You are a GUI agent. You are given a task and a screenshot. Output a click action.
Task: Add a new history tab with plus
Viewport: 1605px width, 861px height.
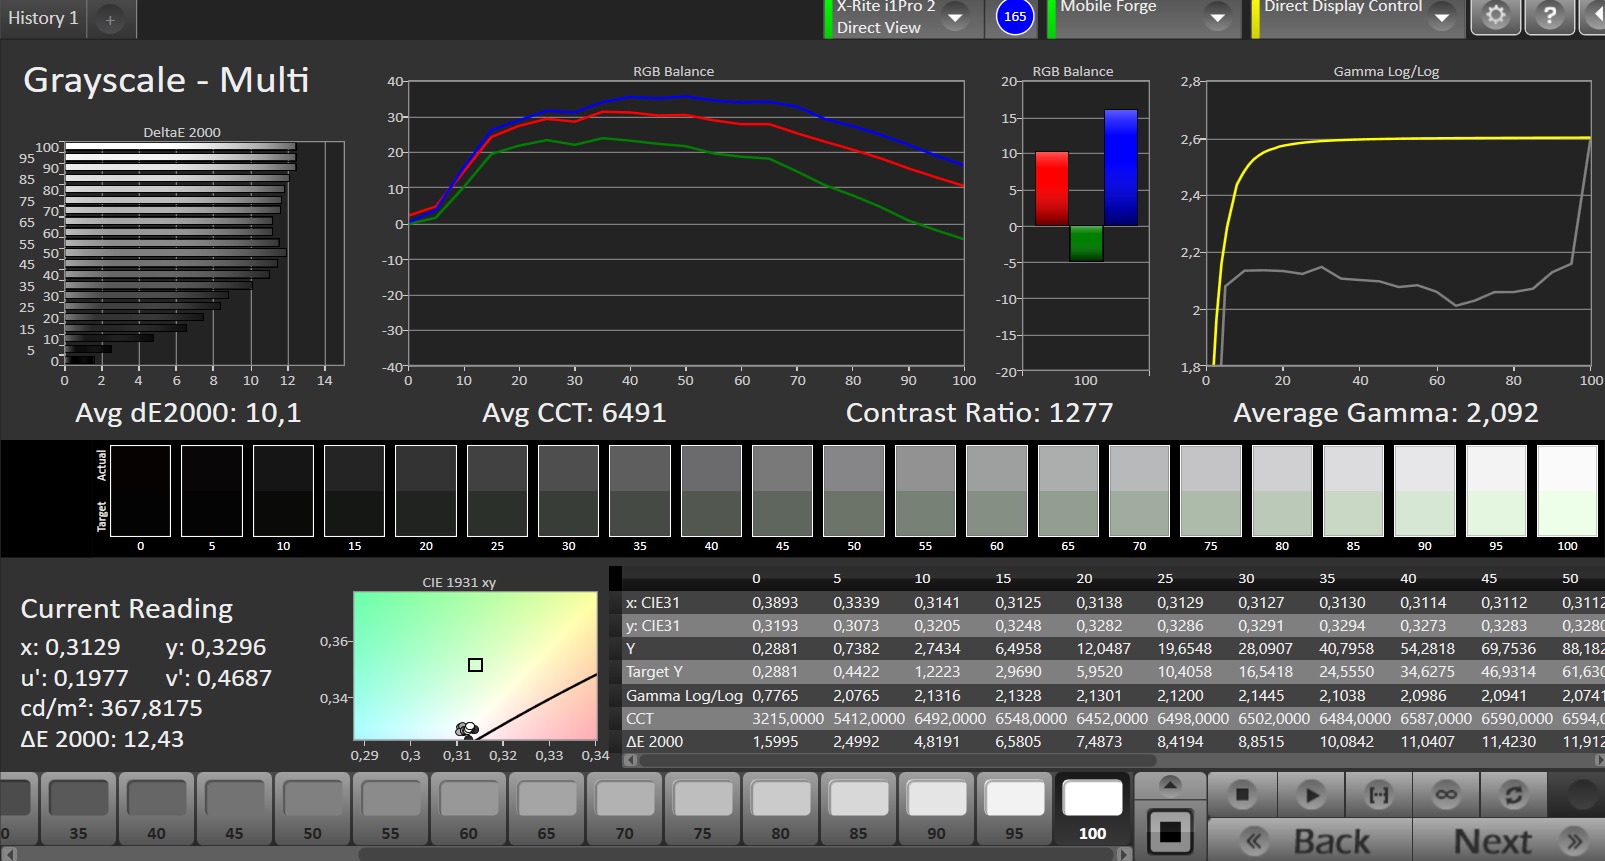click(x=110, y=19)
